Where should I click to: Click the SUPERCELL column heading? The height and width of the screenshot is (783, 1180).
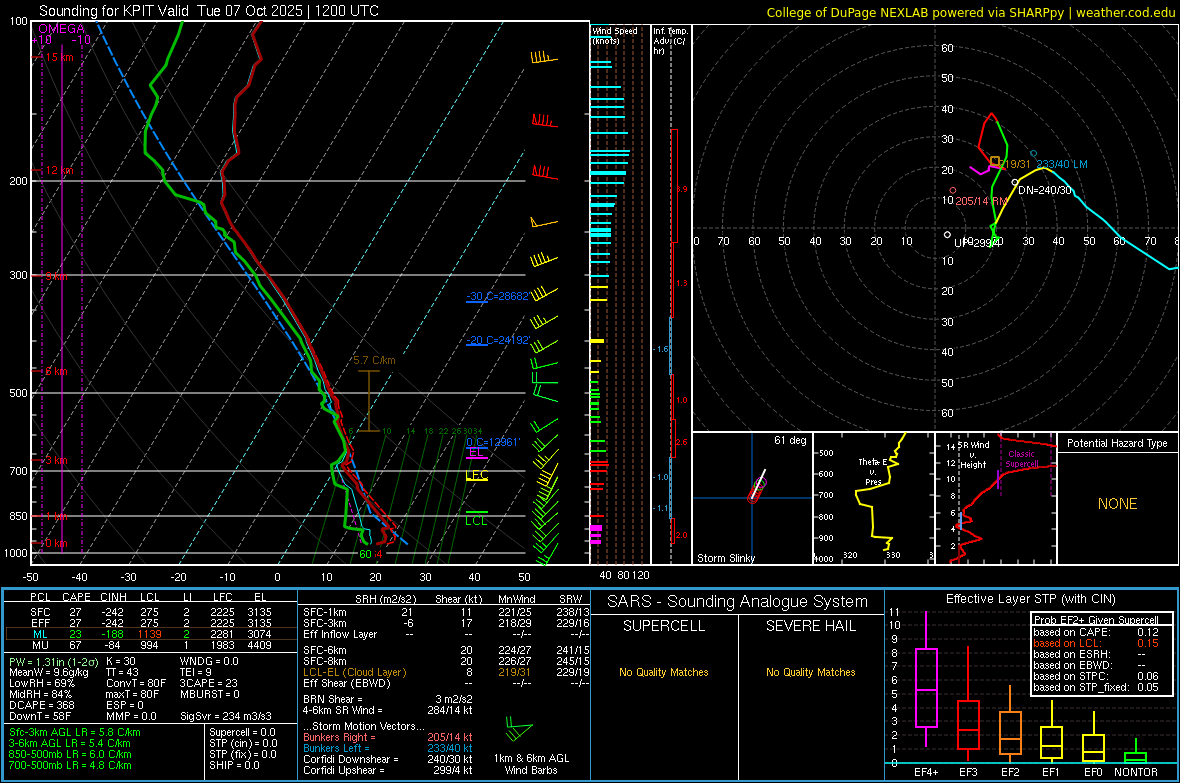tap(664, 626)
